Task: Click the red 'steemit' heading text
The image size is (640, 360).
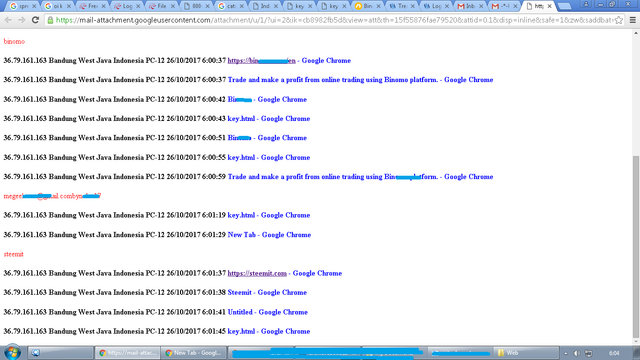Action: [13, 254]
